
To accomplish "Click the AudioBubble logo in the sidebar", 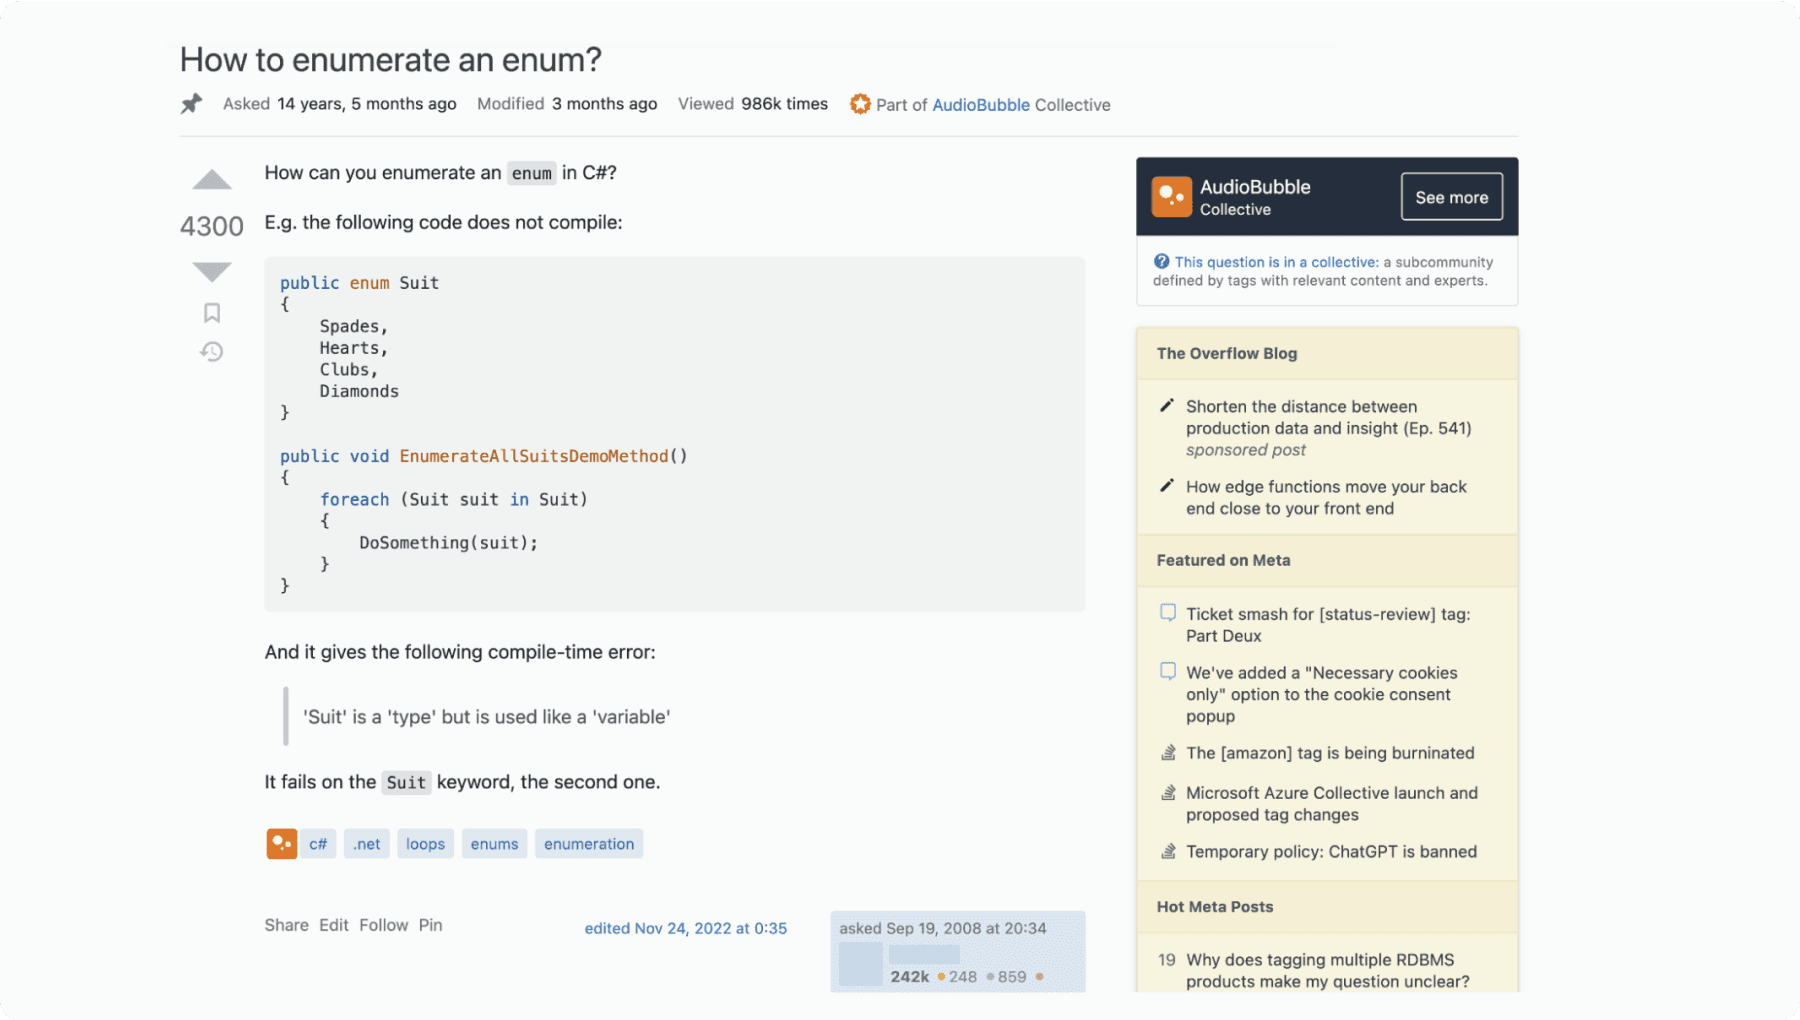I will click(x=1171, y=196).
